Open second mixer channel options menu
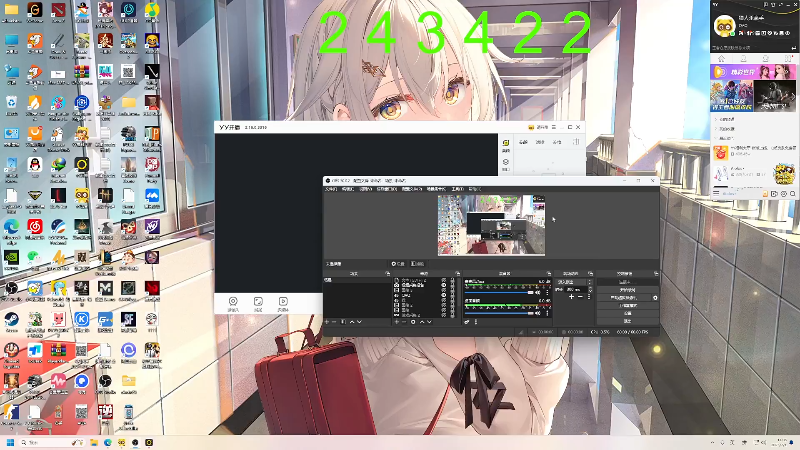Screen dimensions: 800x450 [547, 313]
